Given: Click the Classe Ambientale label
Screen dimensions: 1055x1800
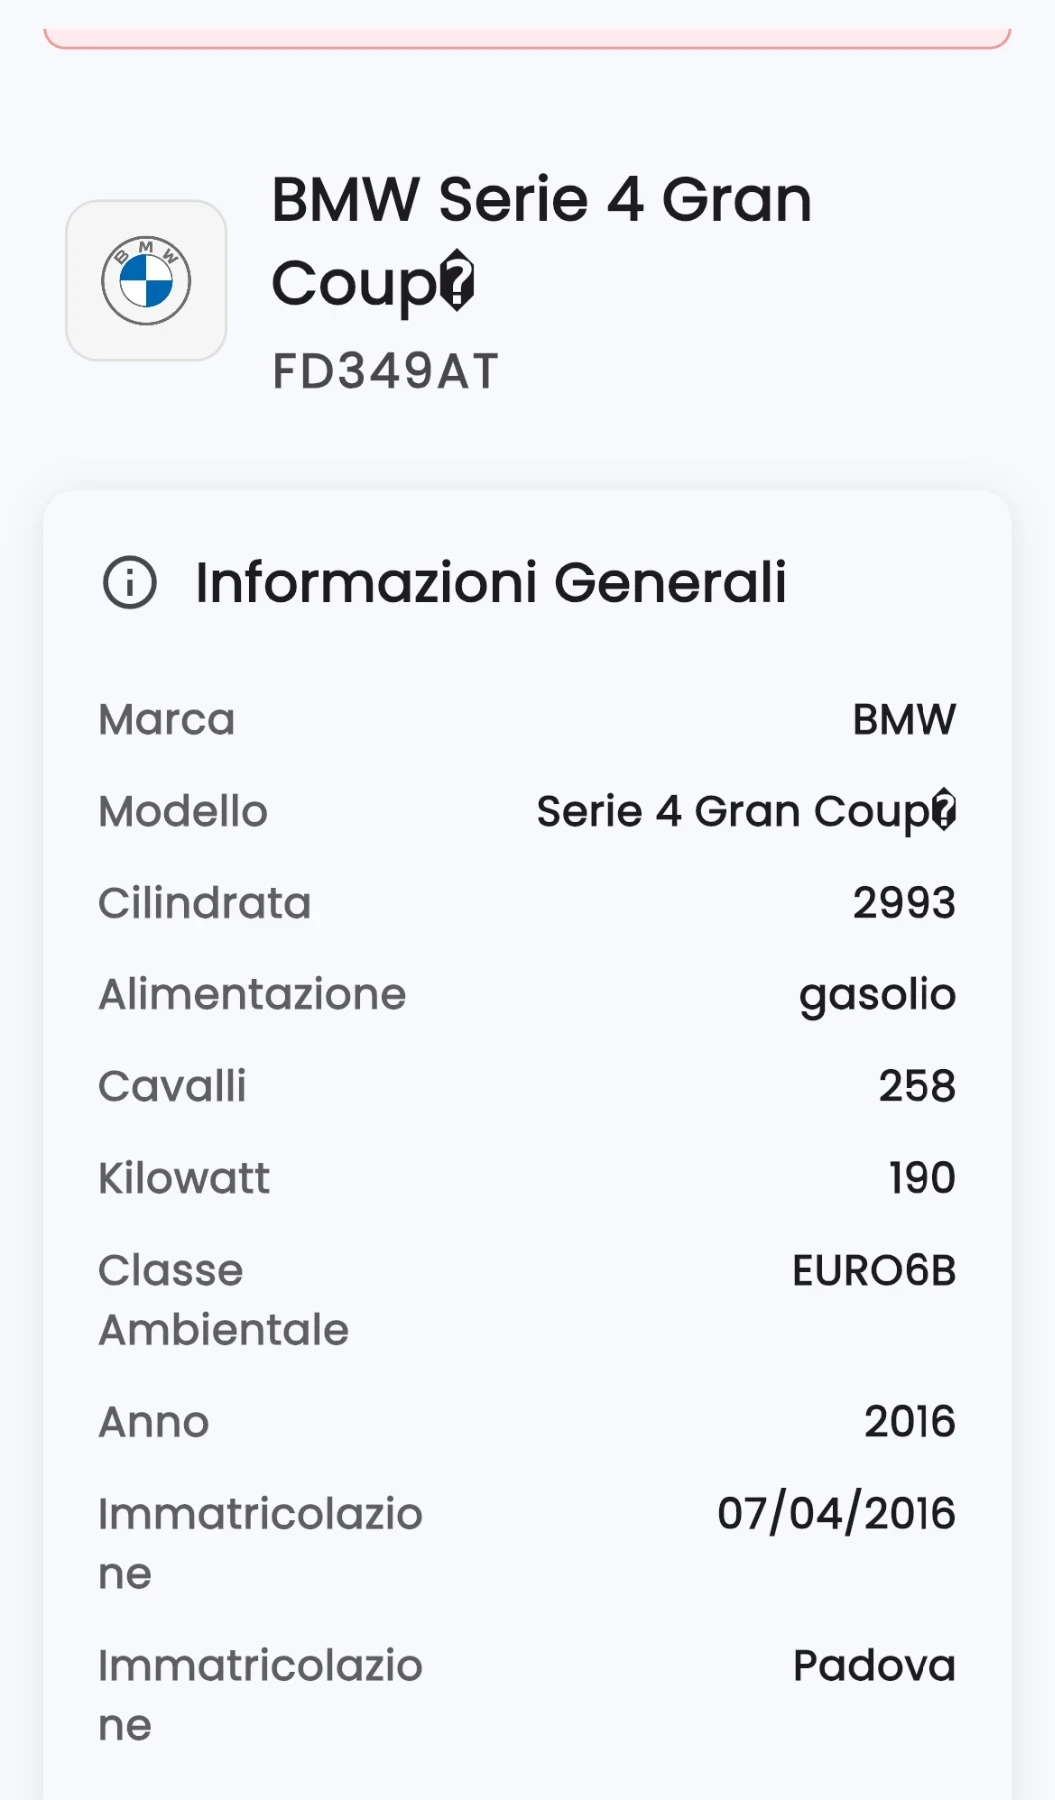Looking at the screenshot, I should [223, 1300].
